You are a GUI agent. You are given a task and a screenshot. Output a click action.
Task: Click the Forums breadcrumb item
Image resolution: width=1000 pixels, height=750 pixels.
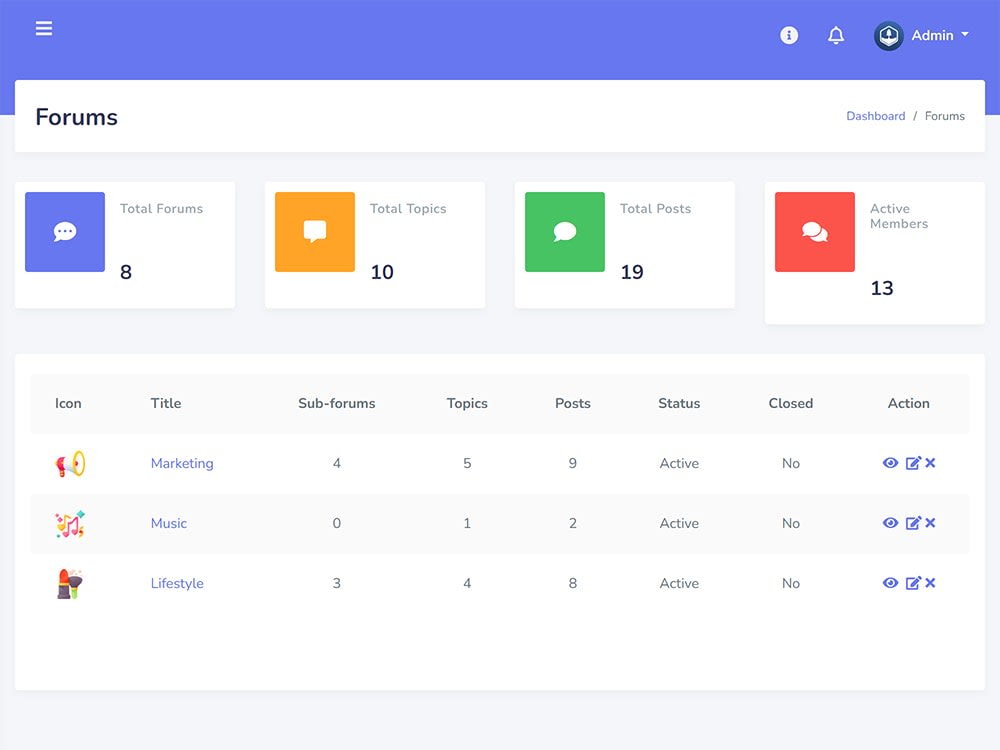[x=944, y=116]
